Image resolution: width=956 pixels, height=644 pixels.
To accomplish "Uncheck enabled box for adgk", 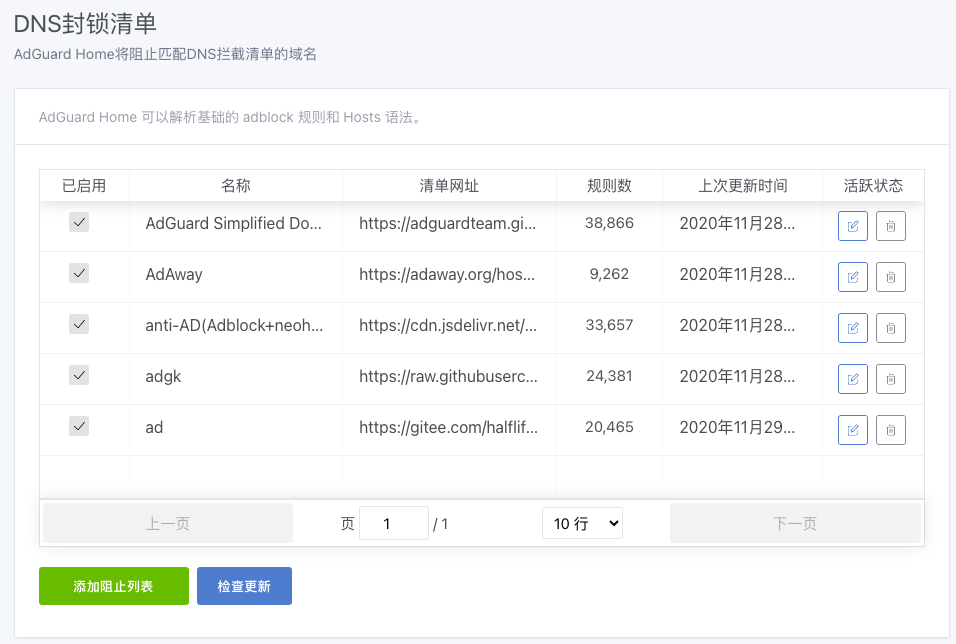I will point(79,375).
